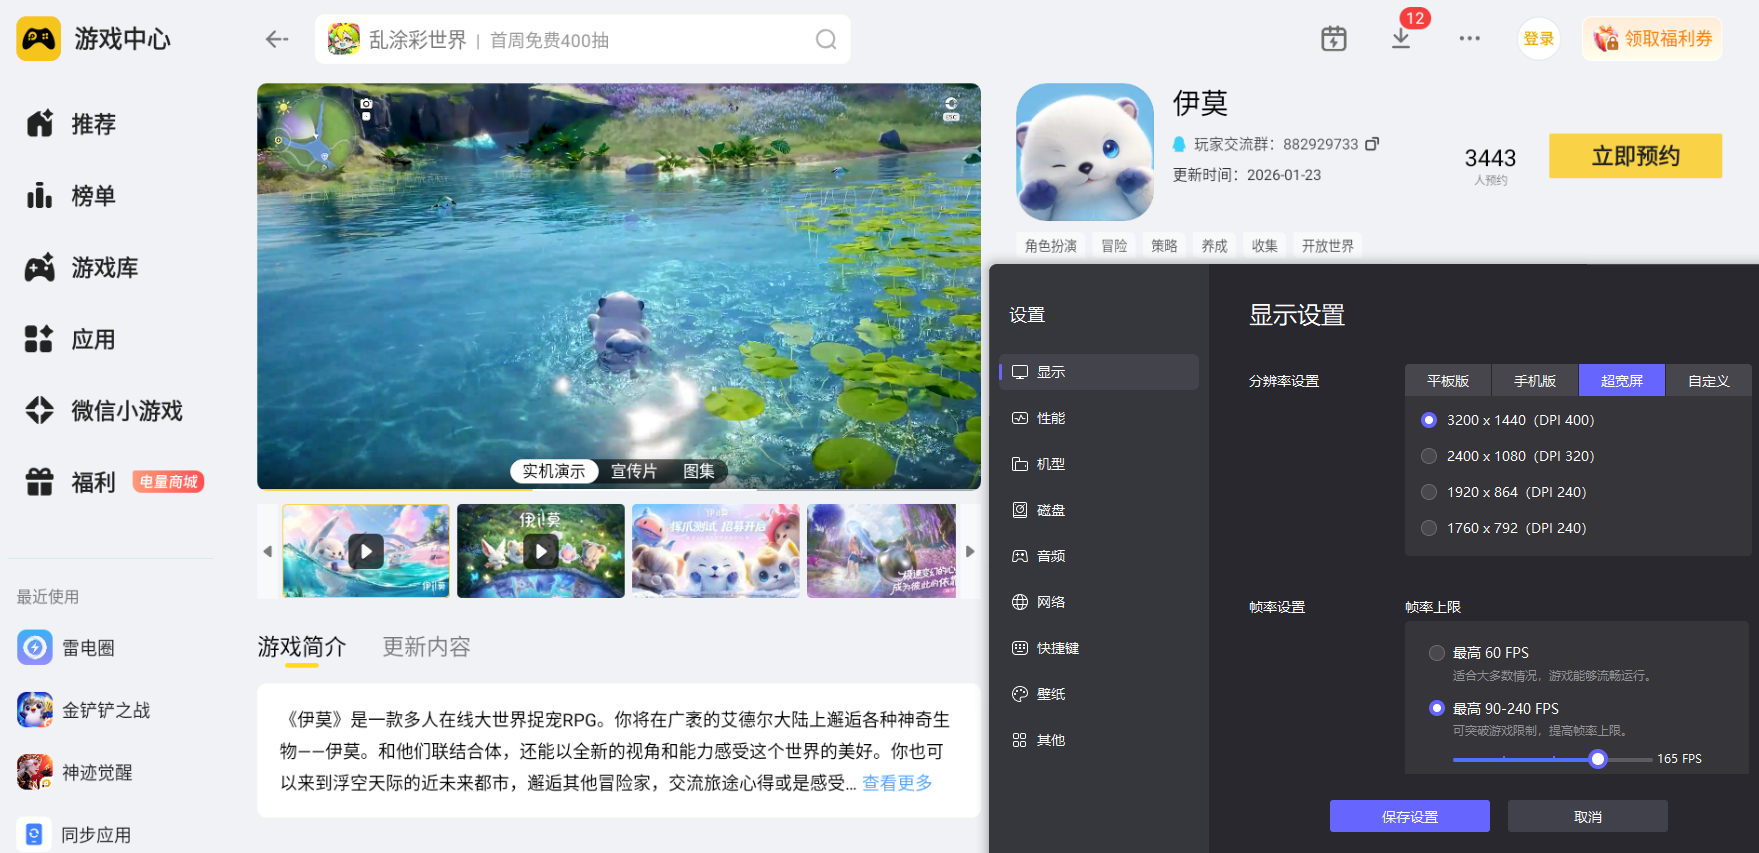The image size is (1759, 853).
Task: Click the 策略 genre tag
Action: coord(1164,246)
